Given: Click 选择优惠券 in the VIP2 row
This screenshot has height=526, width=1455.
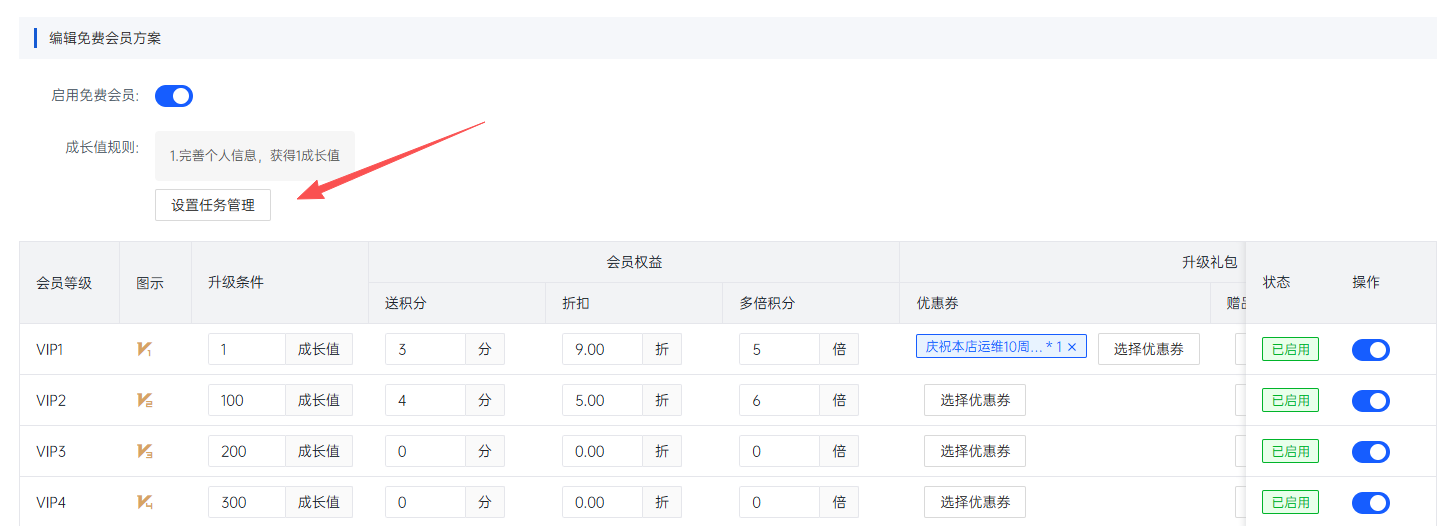Looking at the screenshot, I should [975, 400].
